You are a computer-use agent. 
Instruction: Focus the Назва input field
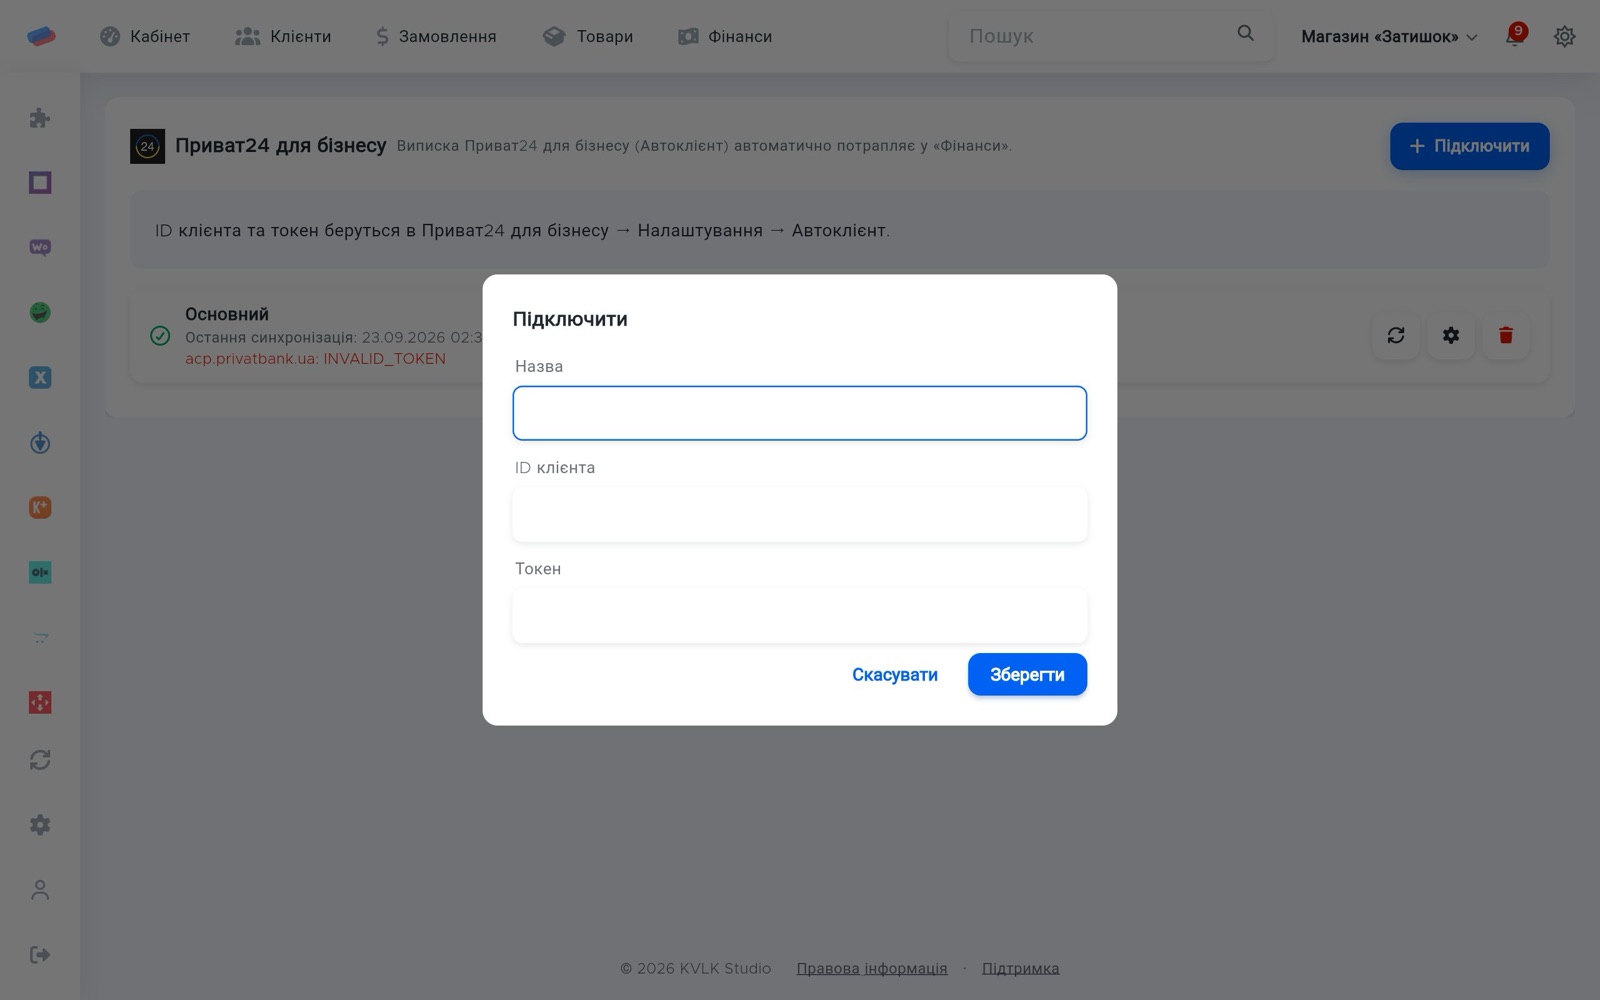tap(800, 413)
